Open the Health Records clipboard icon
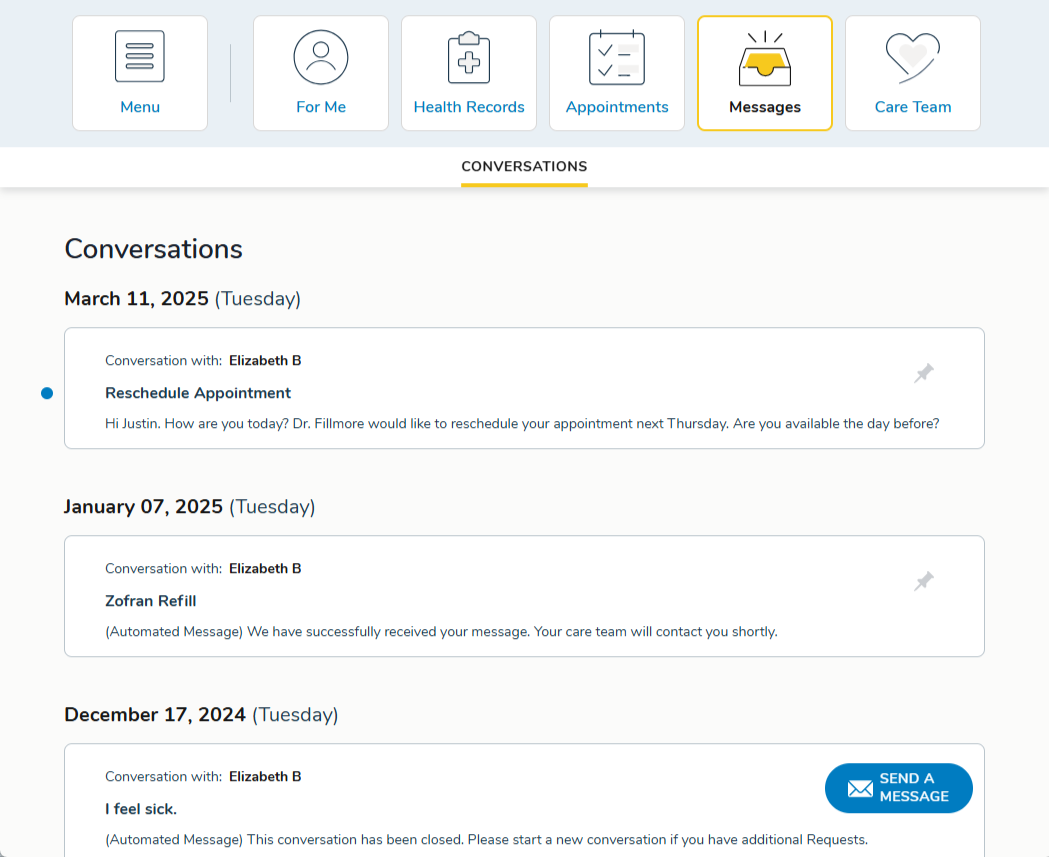Viewport: 1049px width, 857px height. (468, 57)
